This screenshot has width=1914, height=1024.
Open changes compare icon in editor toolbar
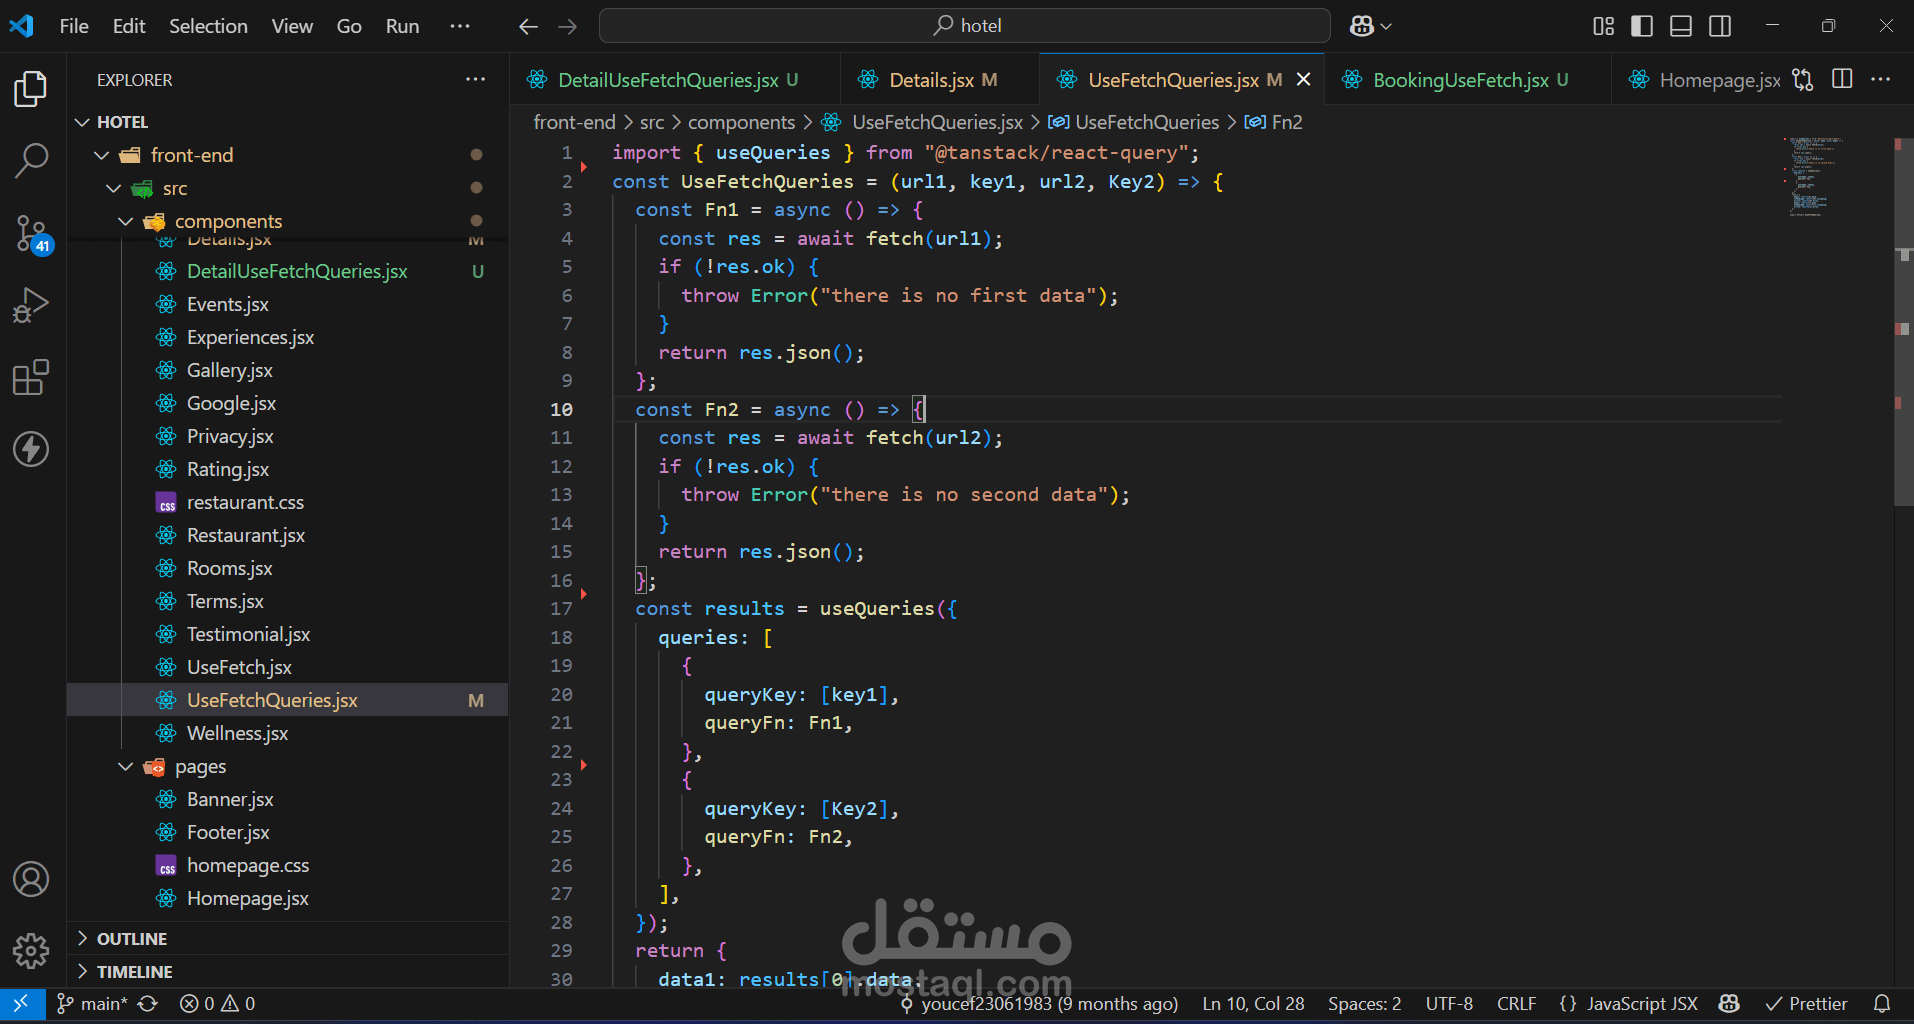point(1802,80)
